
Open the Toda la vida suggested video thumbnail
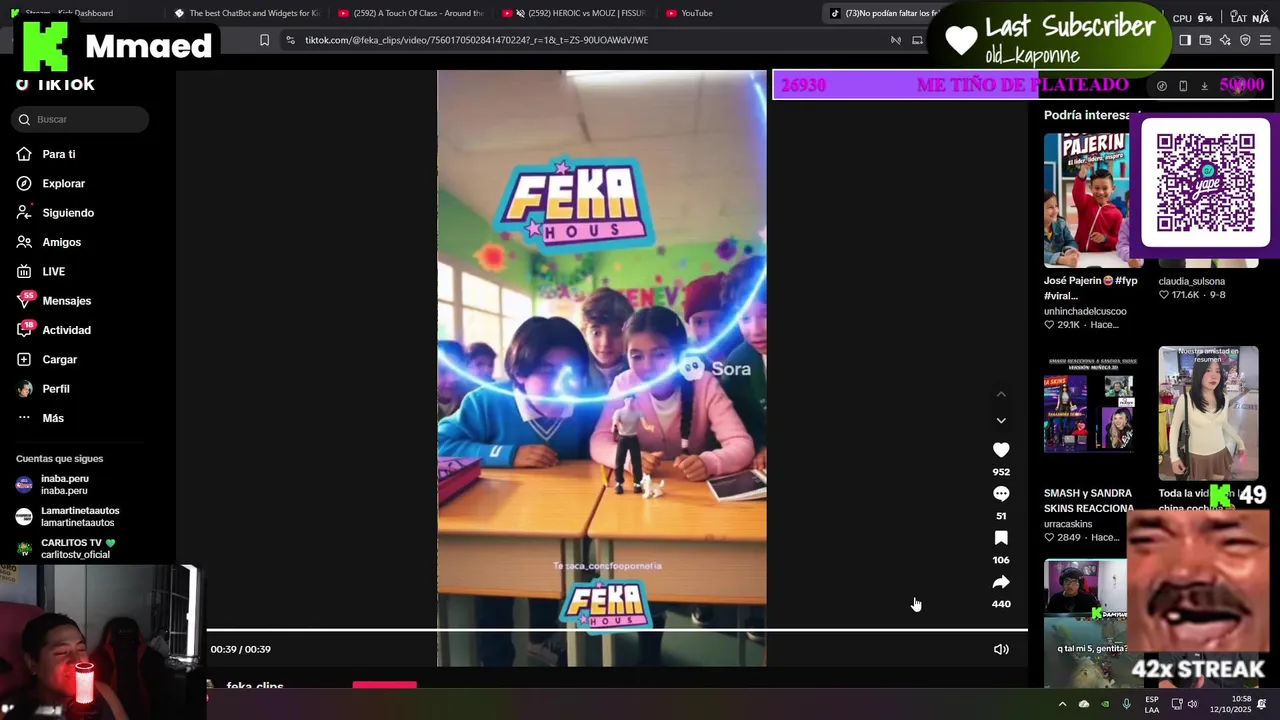tap(1208, 413)
